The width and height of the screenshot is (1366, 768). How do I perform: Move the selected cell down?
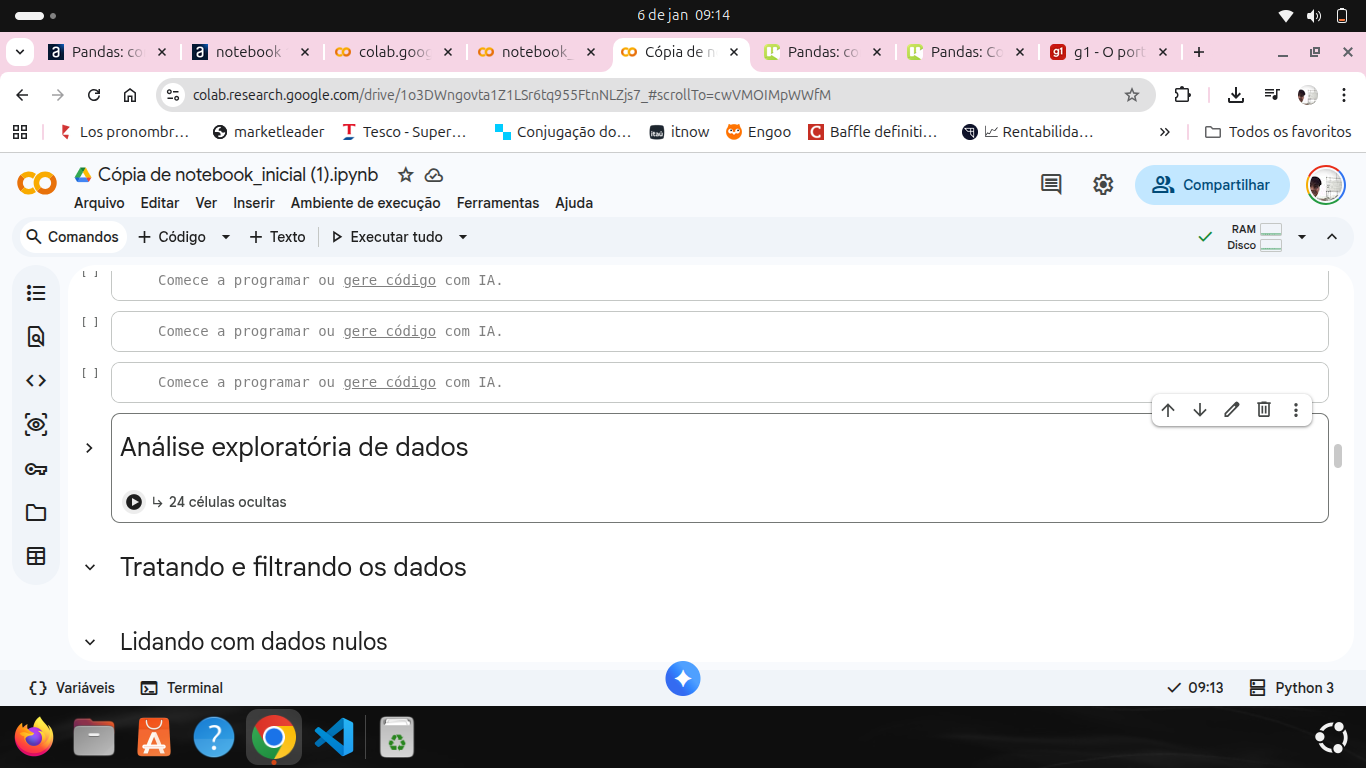click(x=1200, y=409)
